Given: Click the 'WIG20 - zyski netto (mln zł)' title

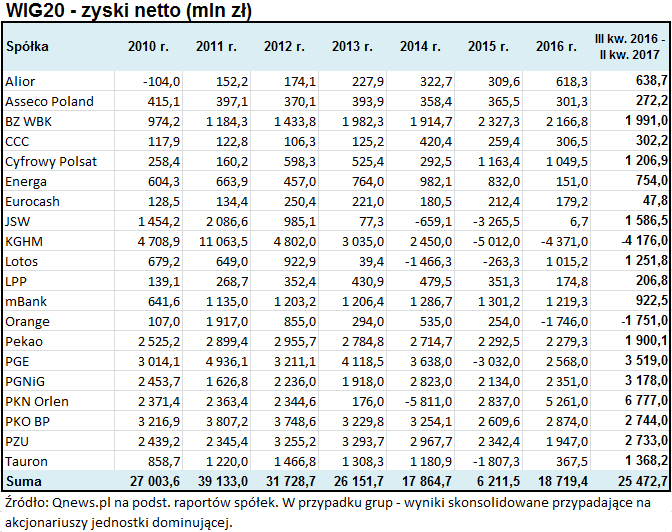Looking at the screenshot, I should coord(127,13).
